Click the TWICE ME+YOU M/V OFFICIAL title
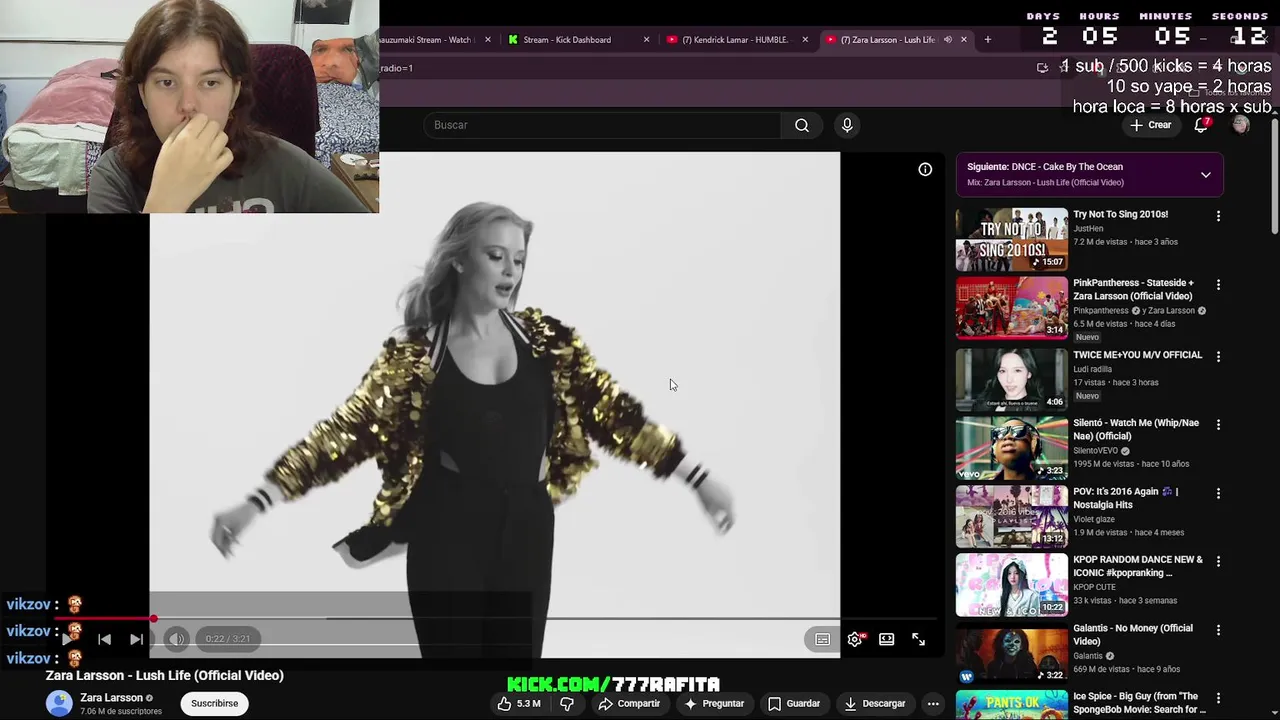The height and width of the screenshot is (720, 1280). pyautogui.click(x=1137, y=355)
